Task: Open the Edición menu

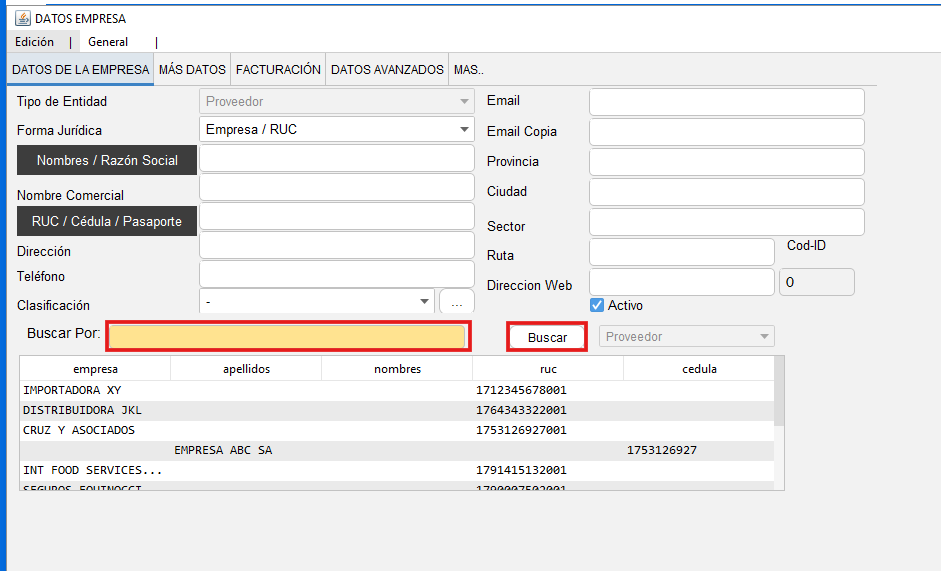Action: click(35, 42)
